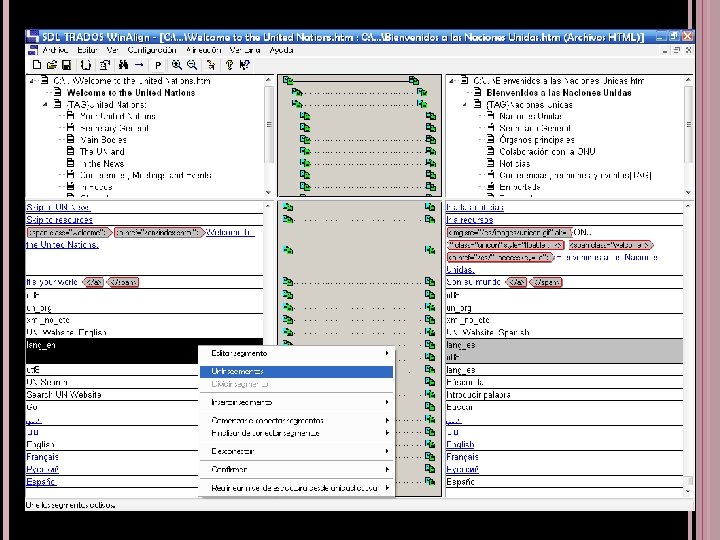Click target connector icon on Órganos principales row
The width and height of the screenshot is (720, 540).
pos(430,139)
